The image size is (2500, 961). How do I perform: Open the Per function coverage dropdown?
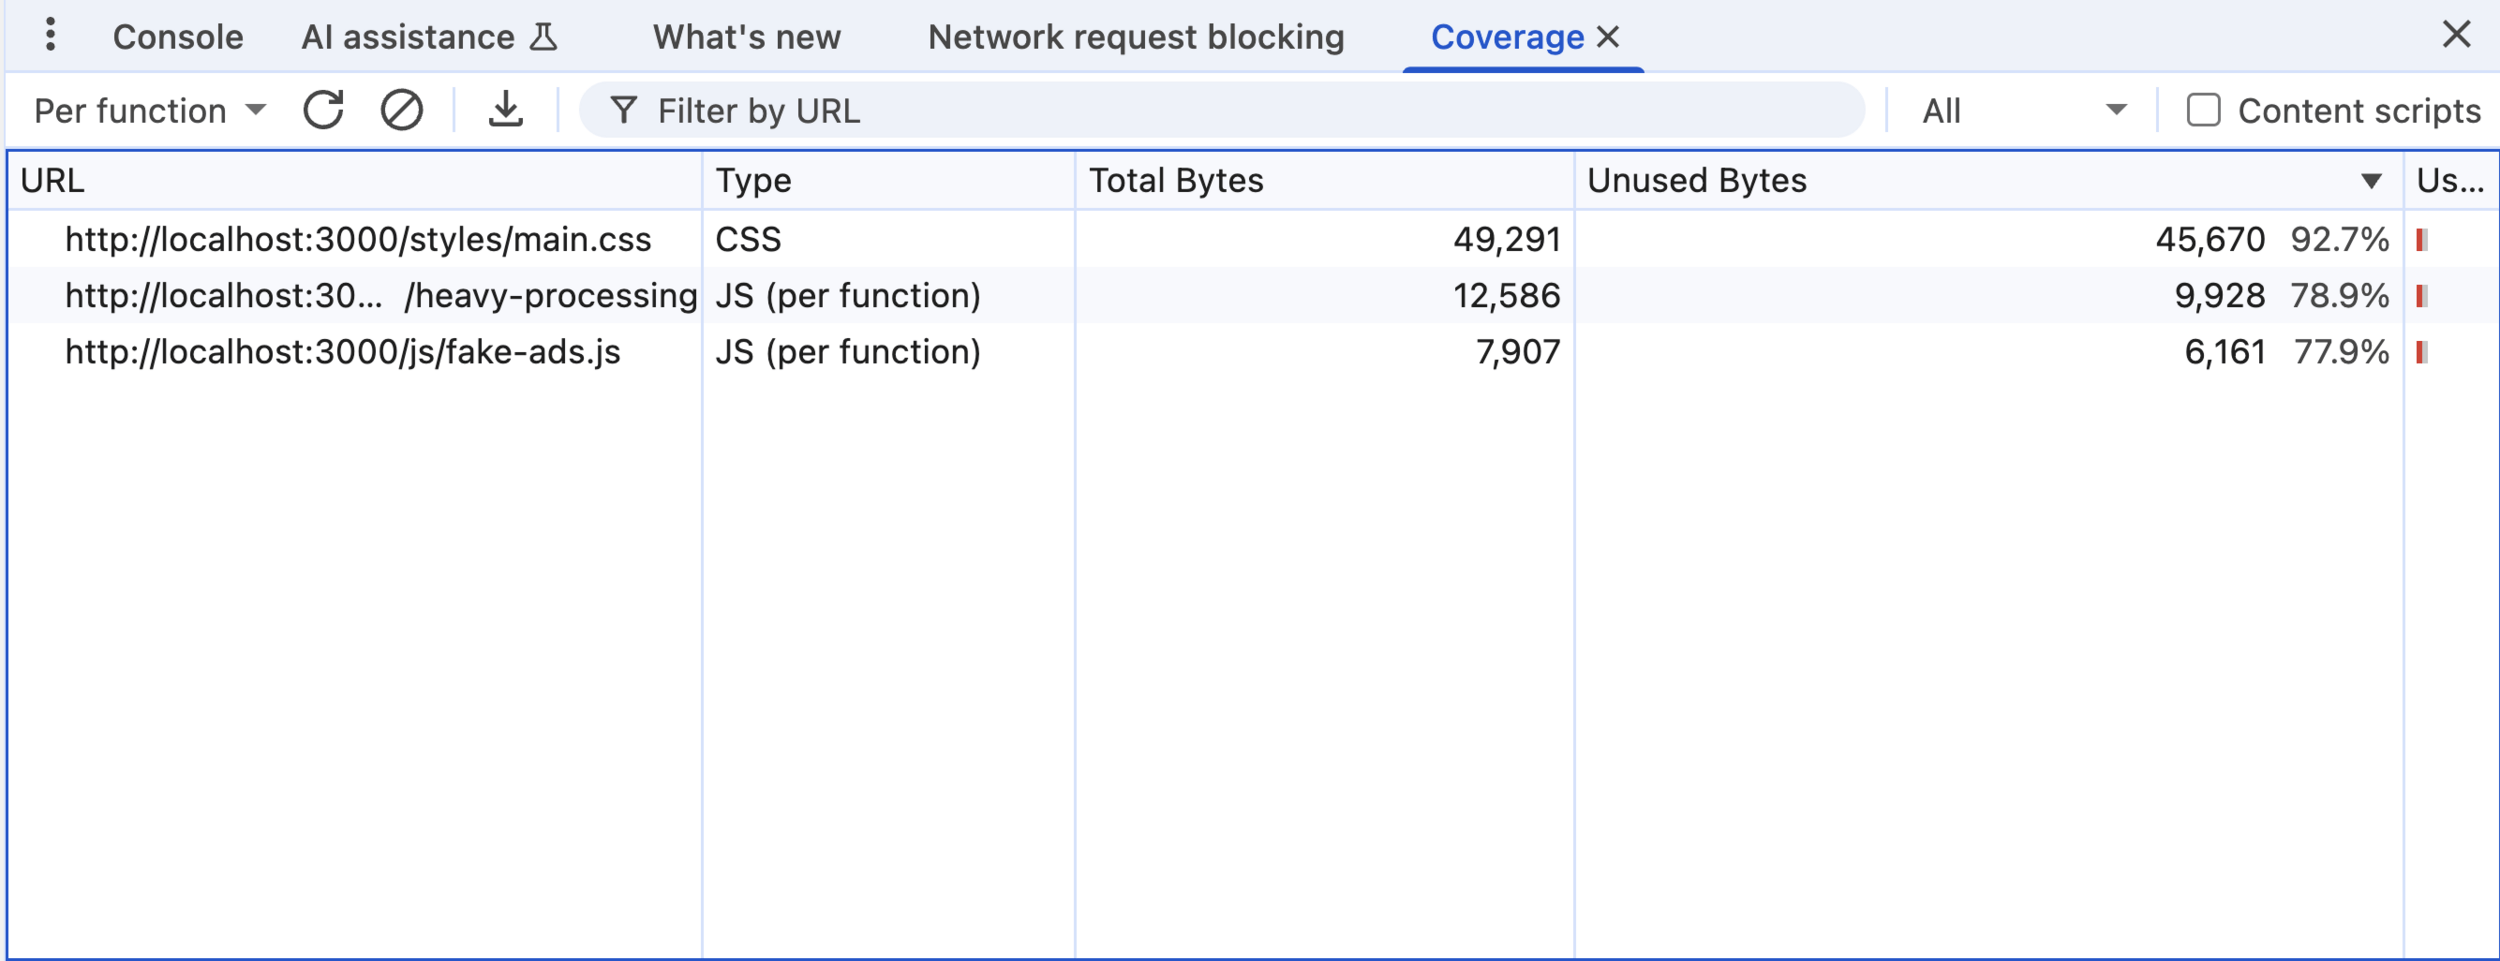coord(150,110)
